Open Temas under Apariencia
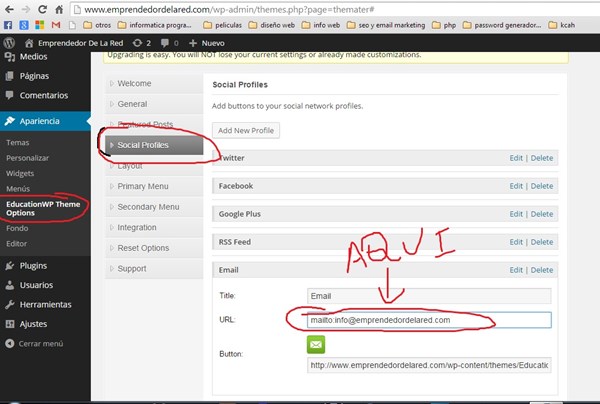Screen dimensions: 600x404 [18, 143]
